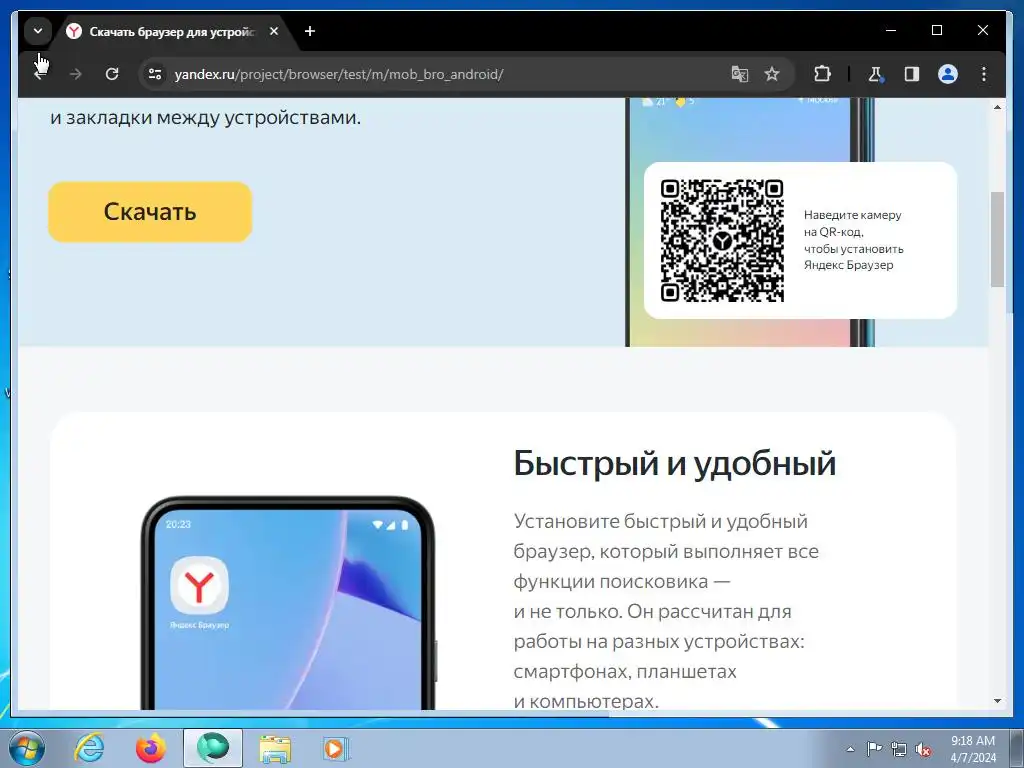Go back to the previous page

pyautogui.click(x=40, y=74)
